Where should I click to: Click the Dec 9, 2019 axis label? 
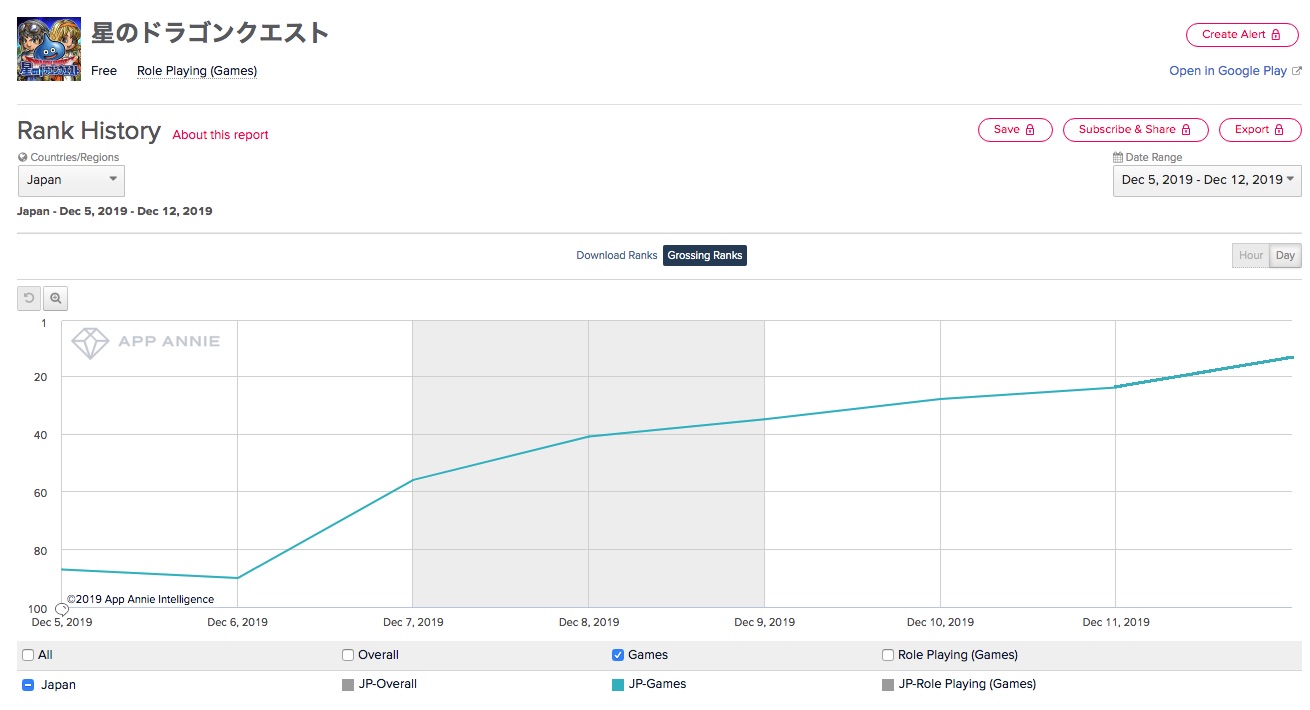click(765, 622)
